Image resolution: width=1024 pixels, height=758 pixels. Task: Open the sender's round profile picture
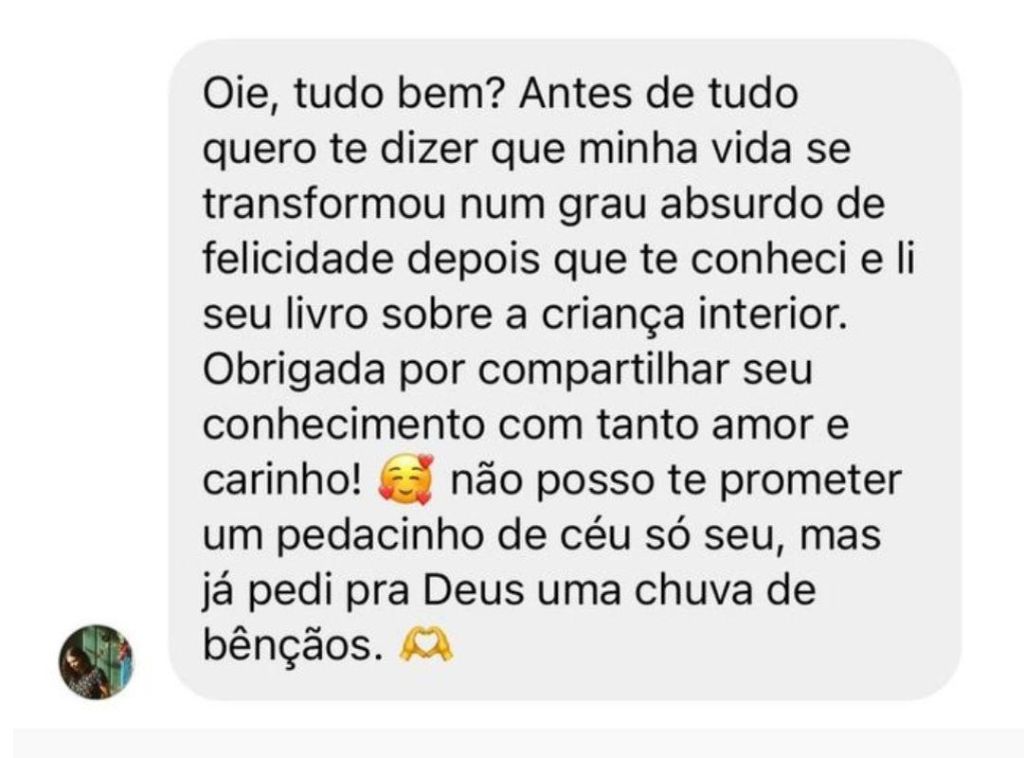click(x=96, y=661)
